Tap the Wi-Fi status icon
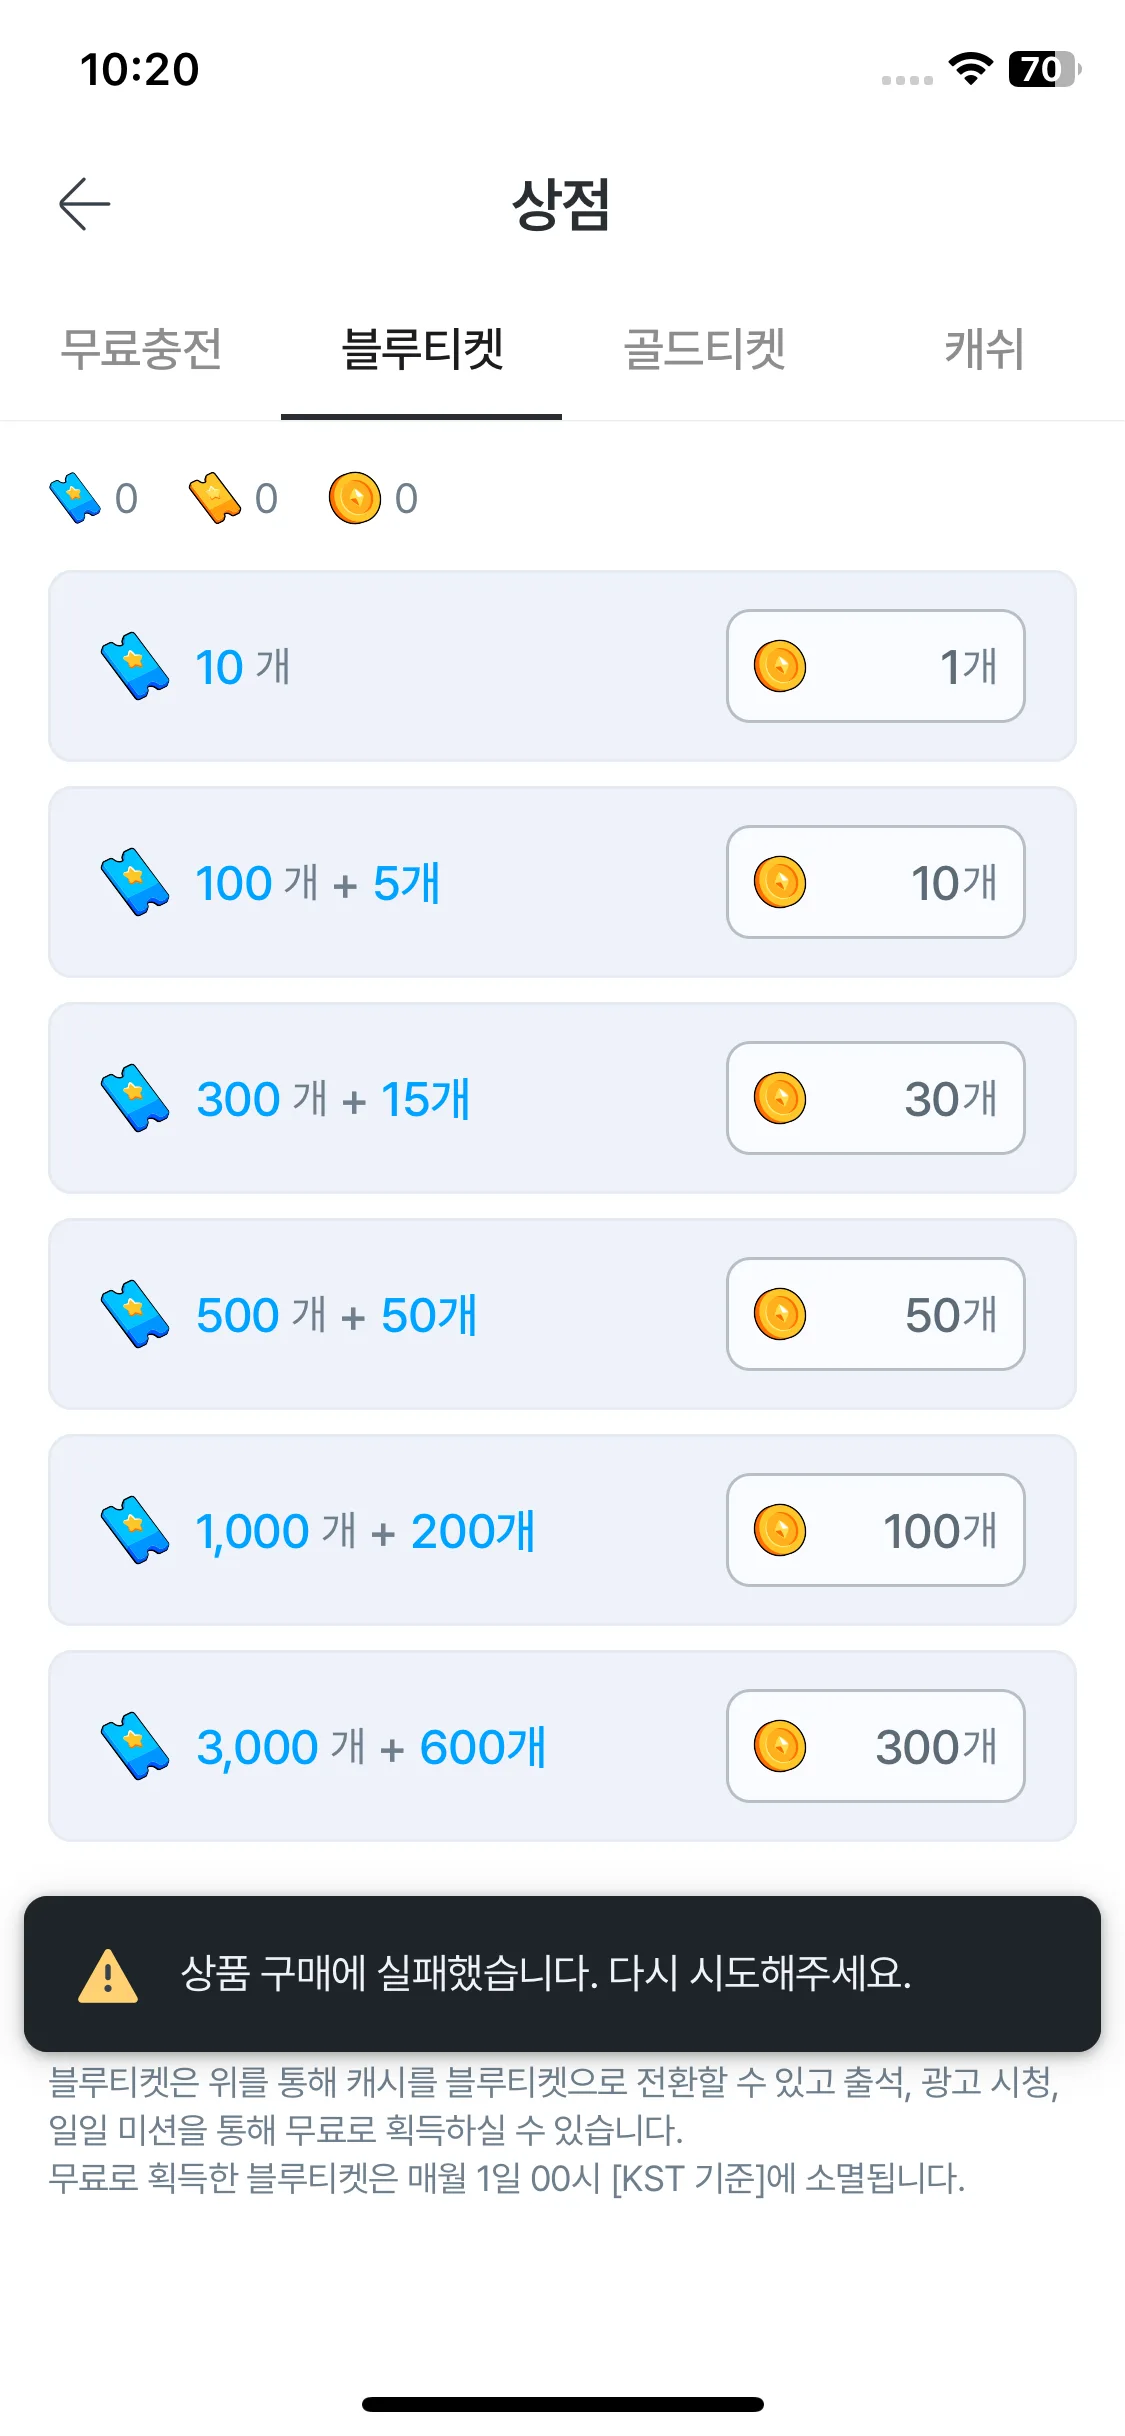Viewport: 1125px width, 2436px height. tap(970, 69)
